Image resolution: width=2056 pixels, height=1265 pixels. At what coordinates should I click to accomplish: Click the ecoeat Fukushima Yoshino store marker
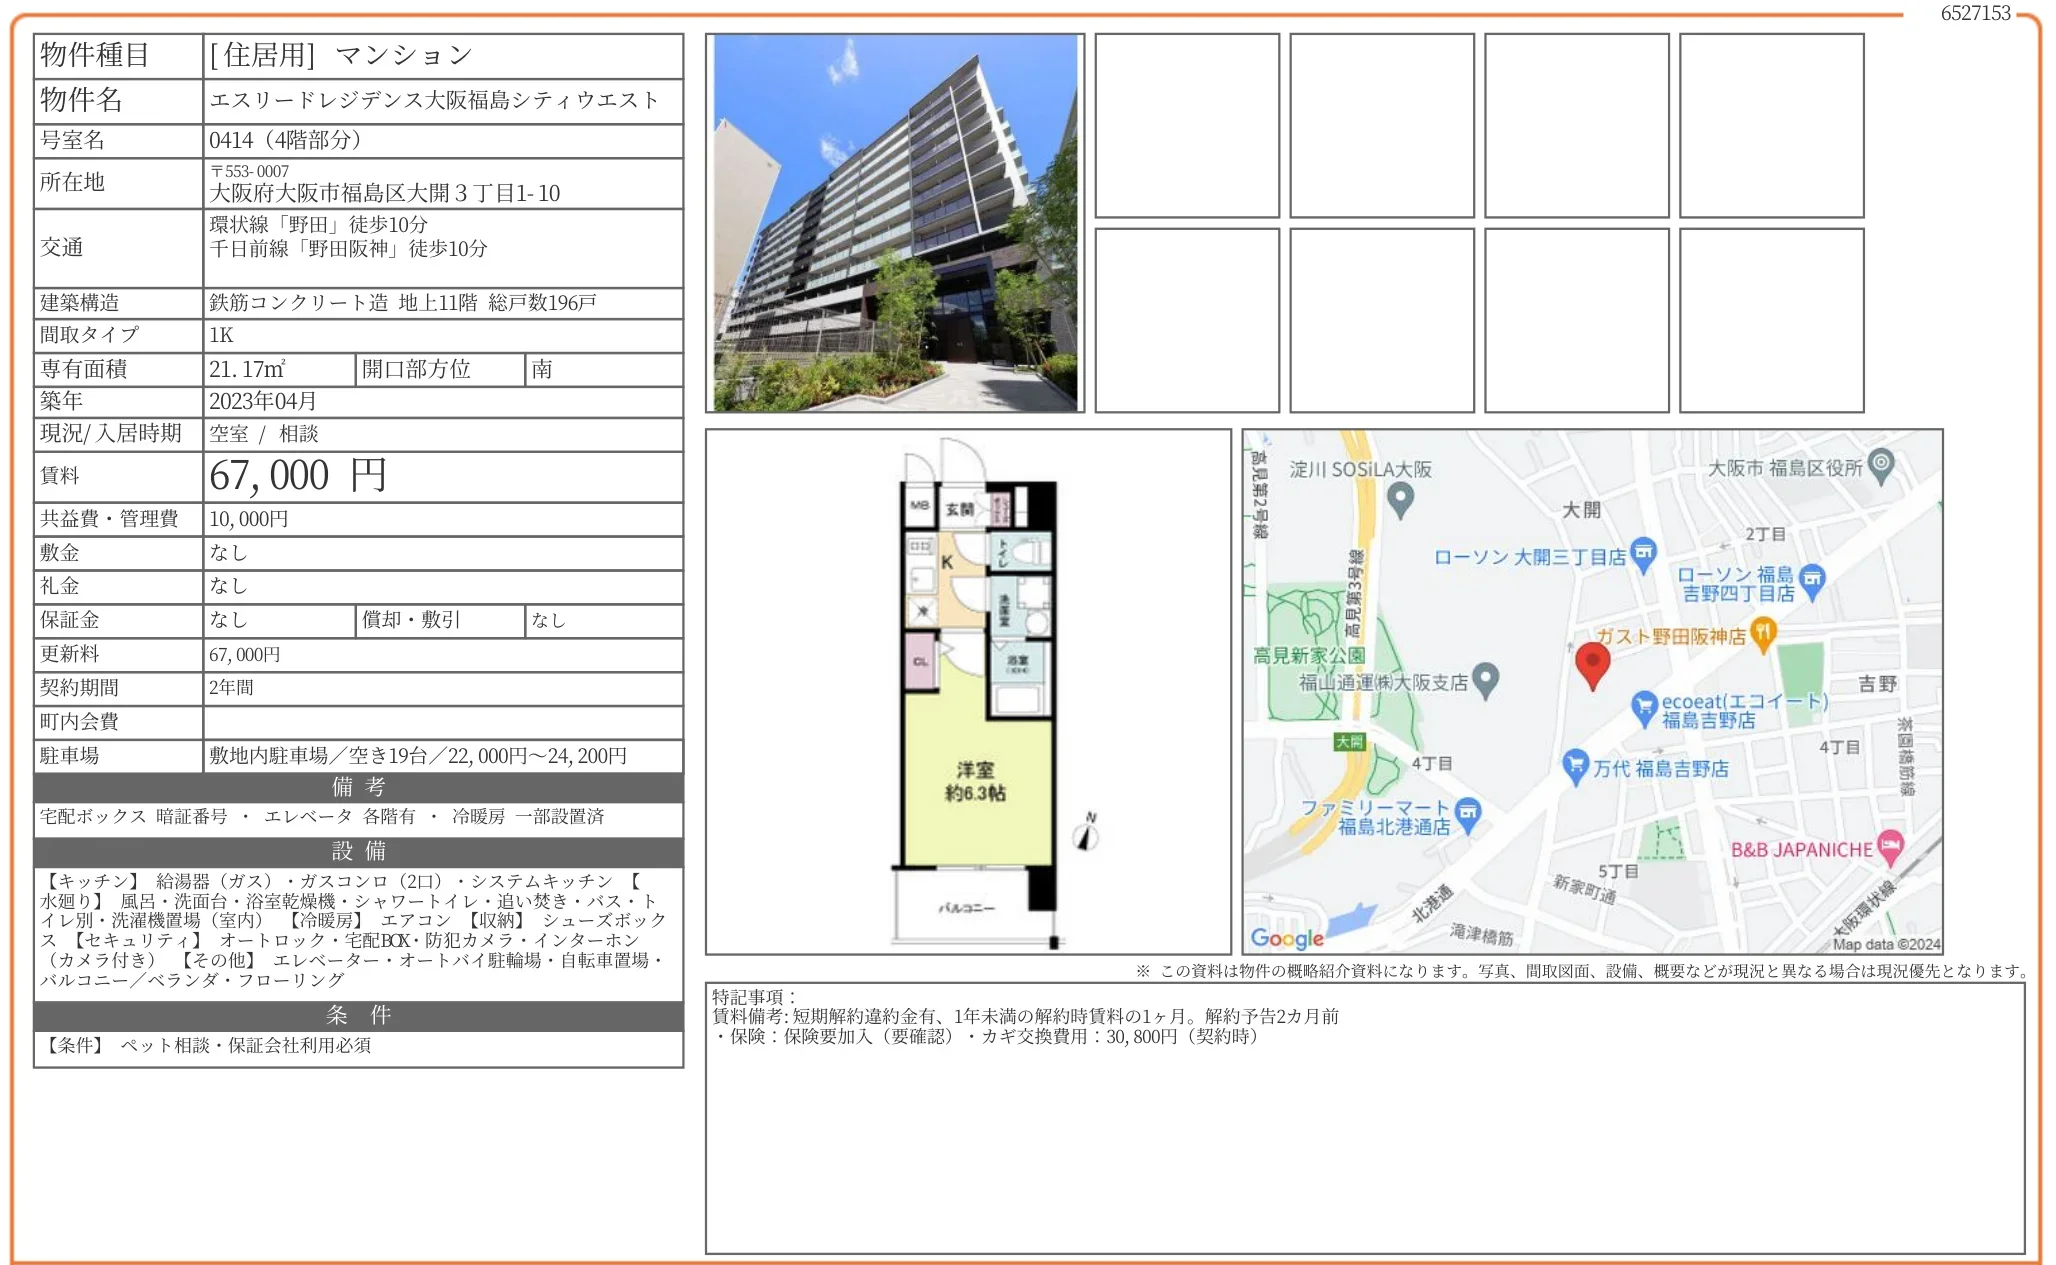1643,707
